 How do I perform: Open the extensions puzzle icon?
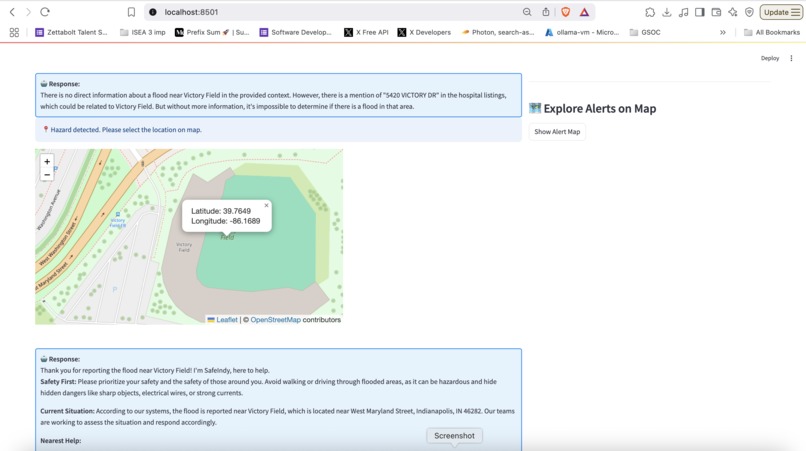[650, 12]
